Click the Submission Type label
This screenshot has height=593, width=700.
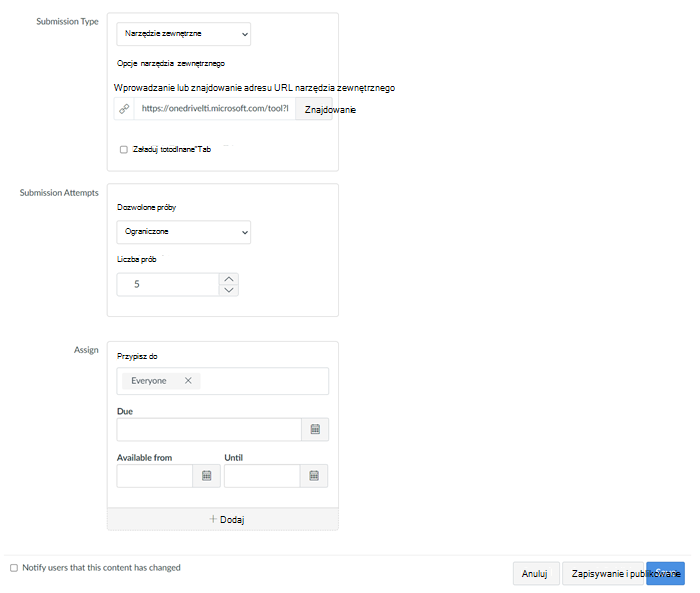(67, 21)
